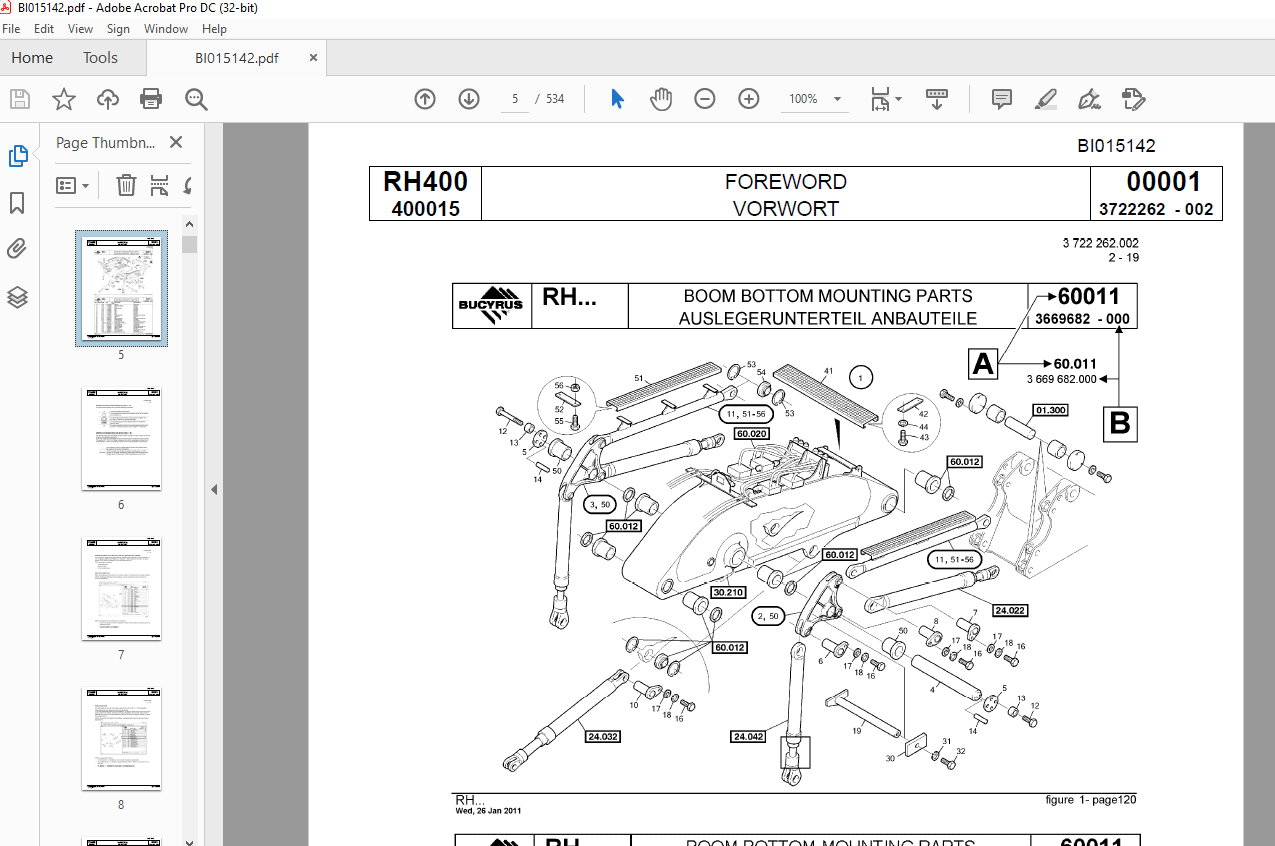Close the Page Thumbnails panel

coord(176,143)
